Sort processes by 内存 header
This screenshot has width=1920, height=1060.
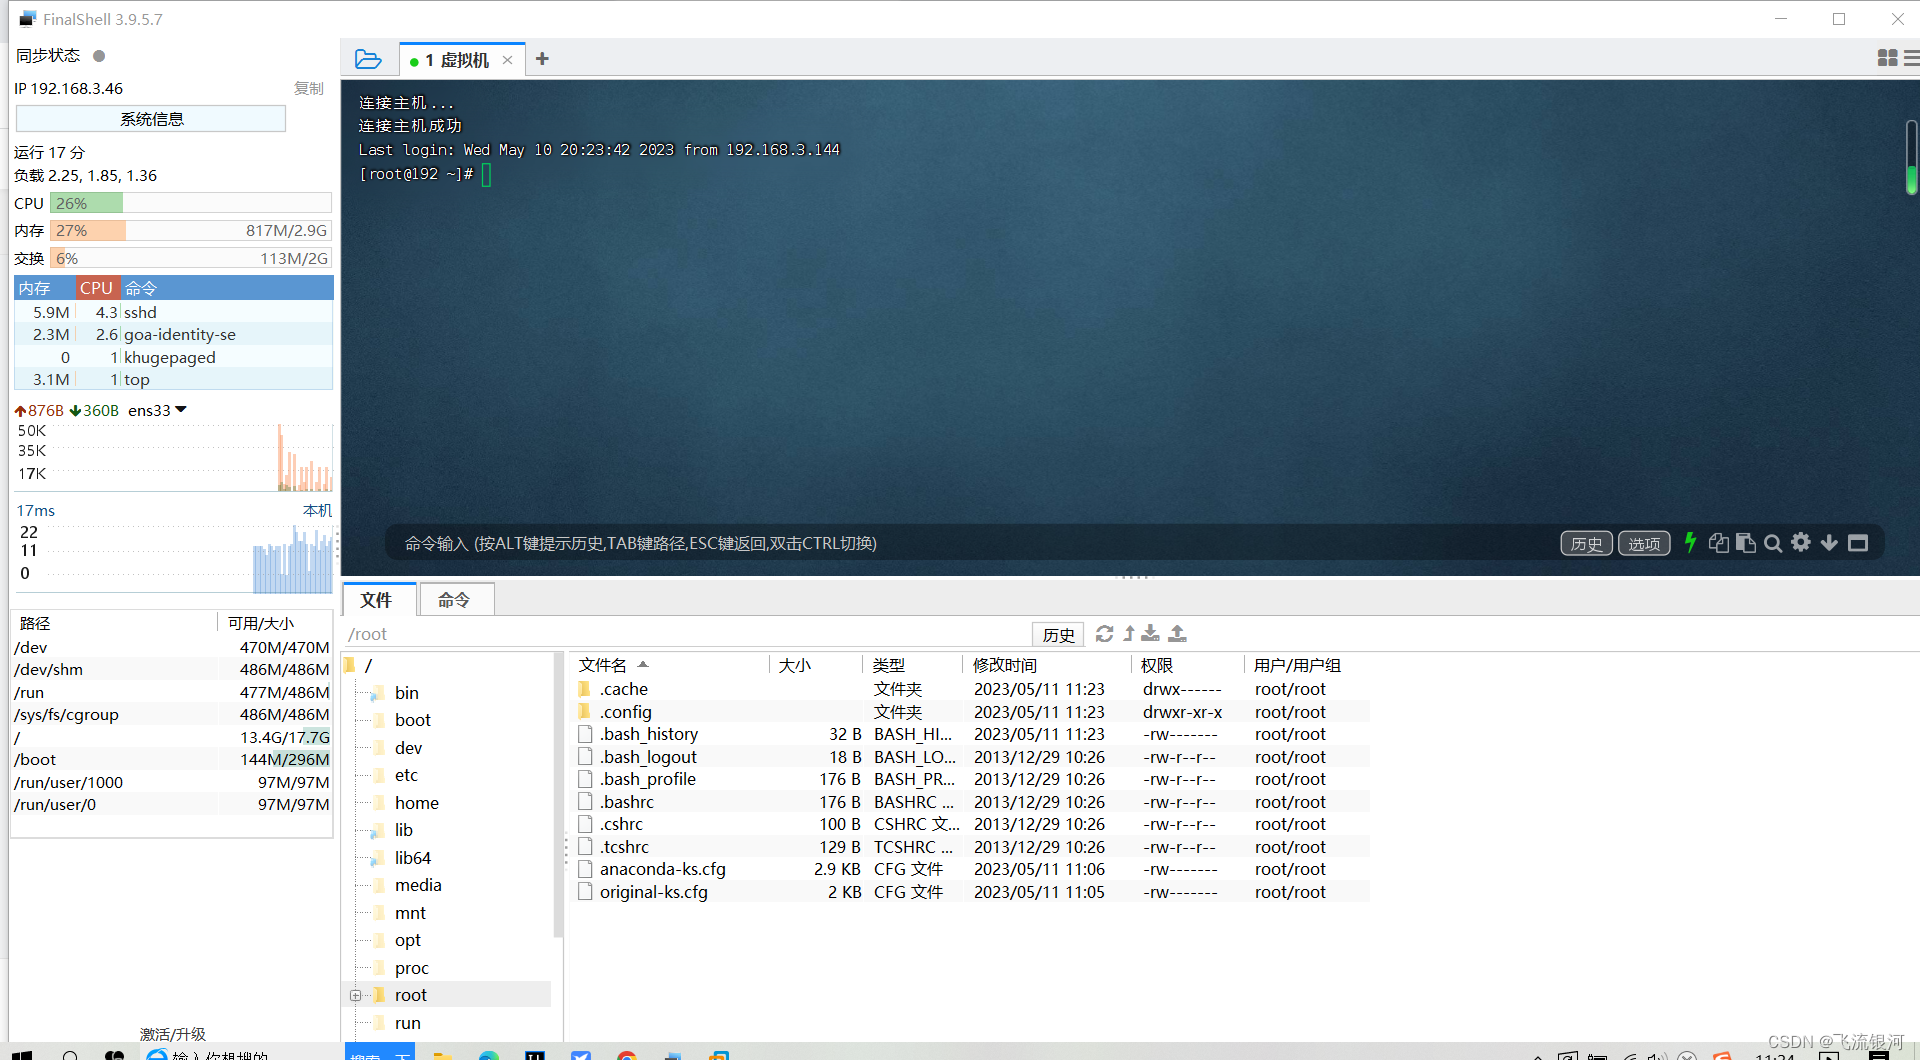tap(45, 288)
